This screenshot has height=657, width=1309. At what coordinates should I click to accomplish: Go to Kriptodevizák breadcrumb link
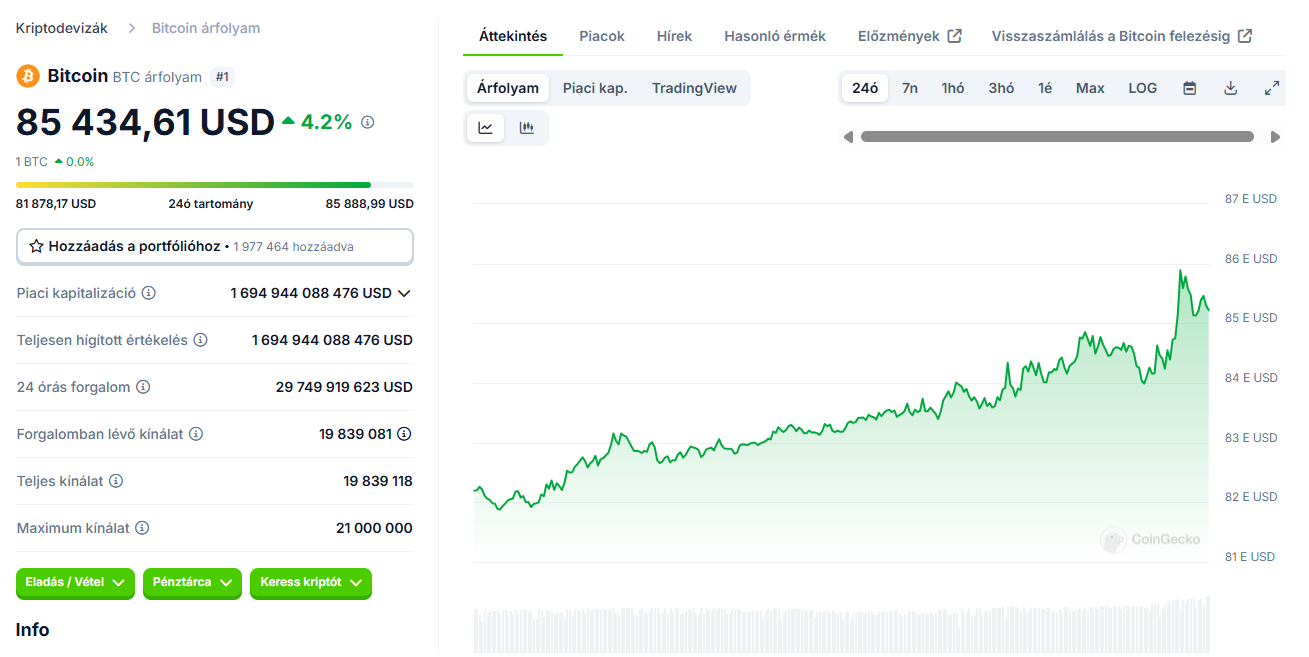[62, 28]
